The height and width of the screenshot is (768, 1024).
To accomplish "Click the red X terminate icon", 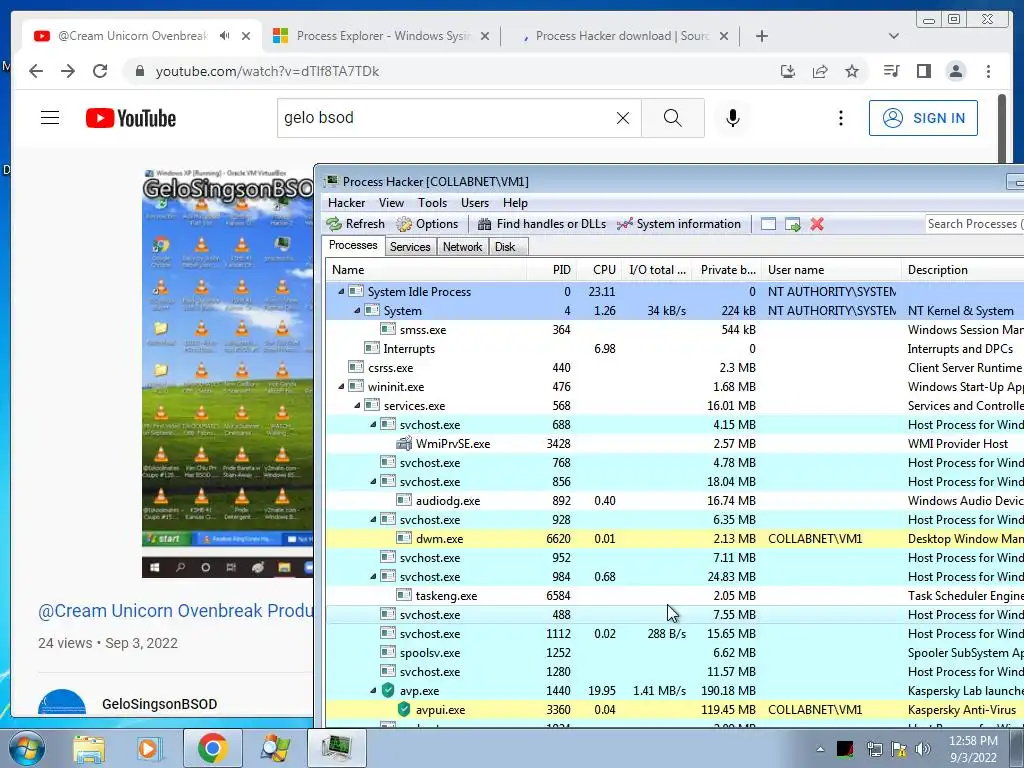I will click(x=817, y=224).
